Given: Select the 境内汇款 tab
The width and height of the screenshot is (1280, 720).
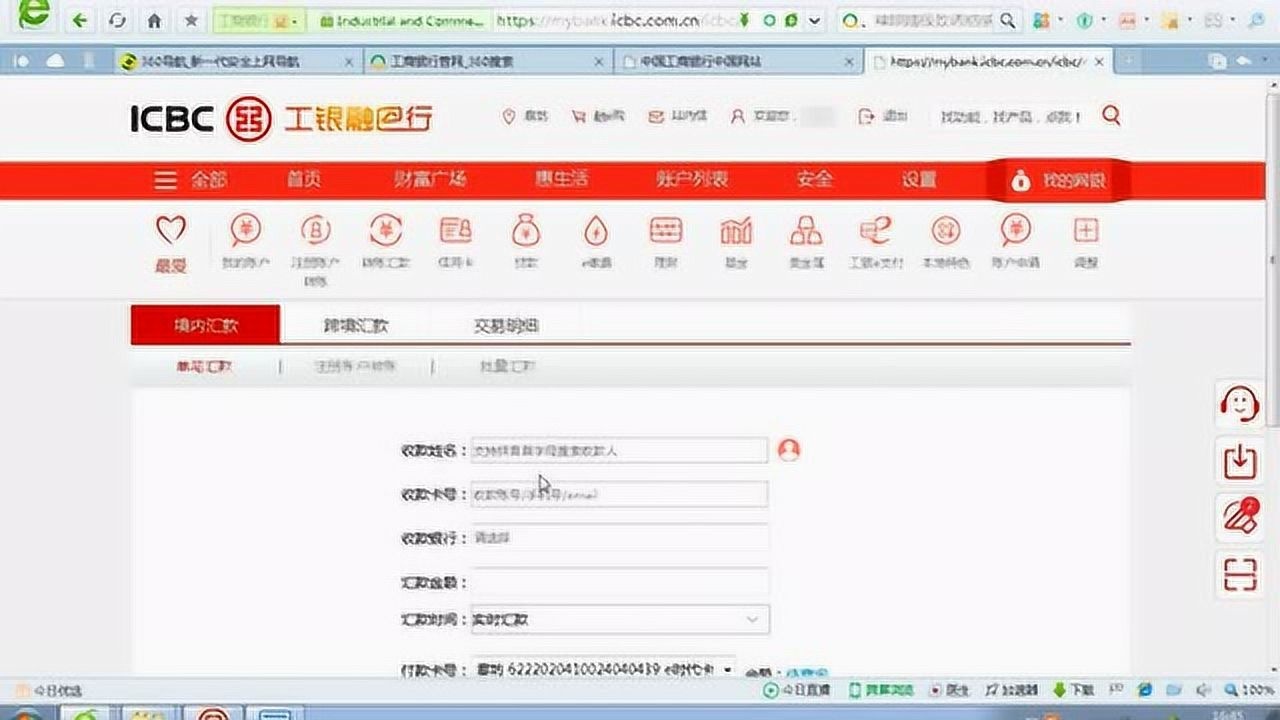Looking at the screenshot, I should (207, 326).
